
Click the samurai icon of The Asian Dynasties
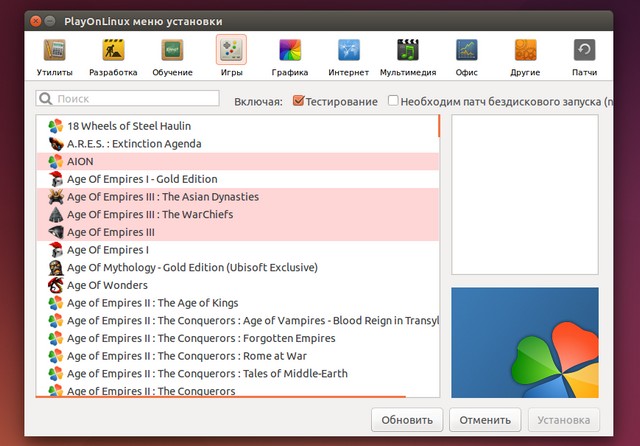coord(56,197)
